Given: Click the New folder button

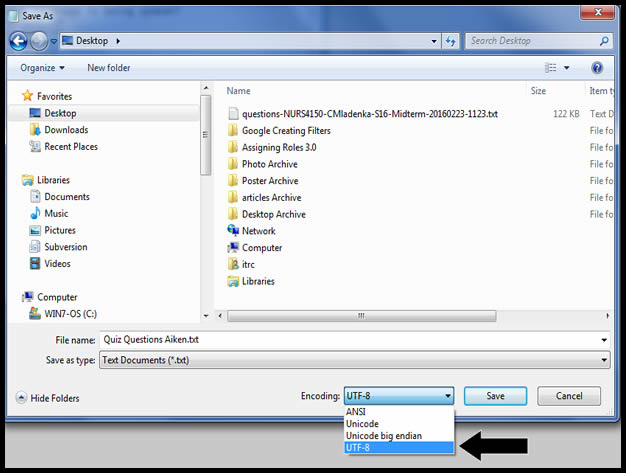Looking at the screenshot, I should point(109,68).
